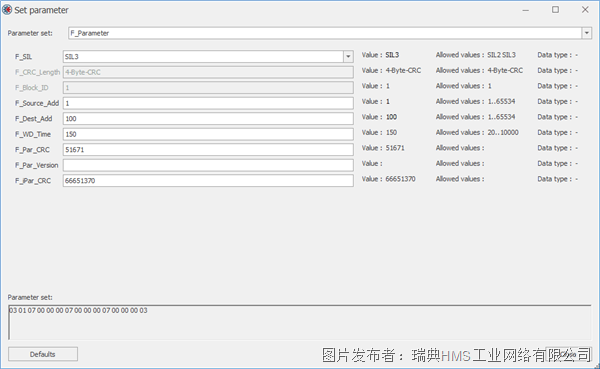This screenshot has height=369, width=600.
Task: Click 'Value : 100' text
Action: [x=379, y=117]
